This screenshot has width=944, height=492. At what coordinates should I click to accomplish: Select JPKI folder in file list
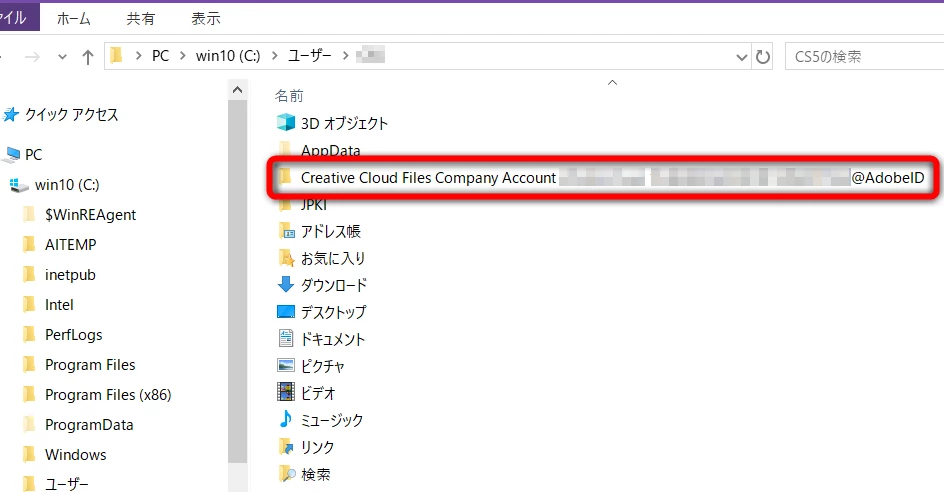tap(314, 205)
